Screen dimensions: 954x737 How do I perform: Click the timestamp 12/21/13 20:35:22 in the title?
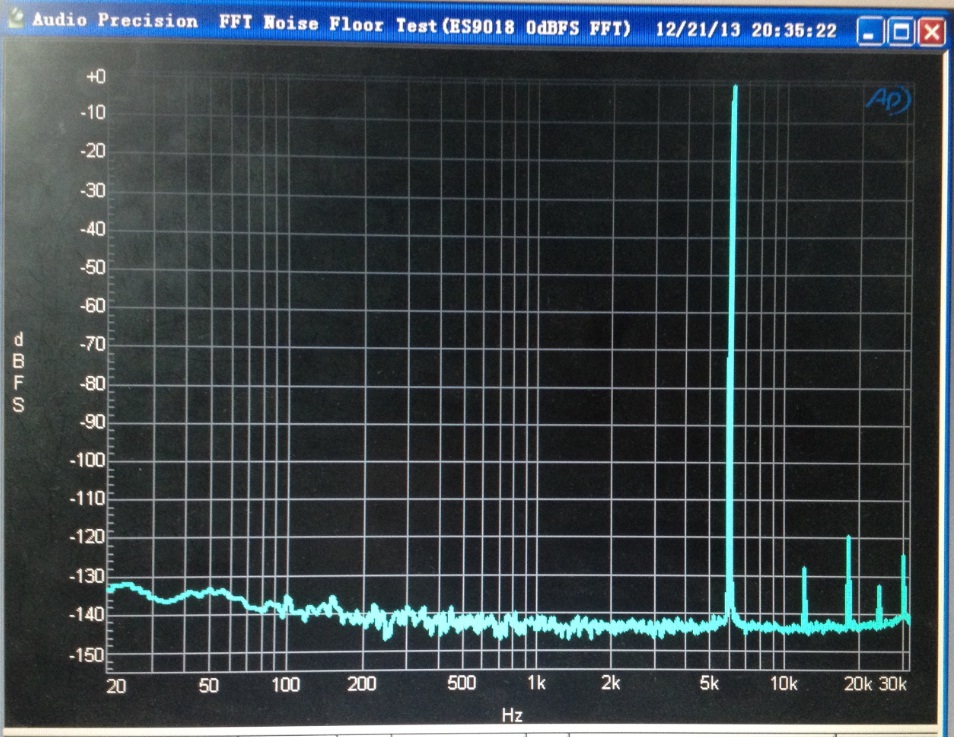746,30
